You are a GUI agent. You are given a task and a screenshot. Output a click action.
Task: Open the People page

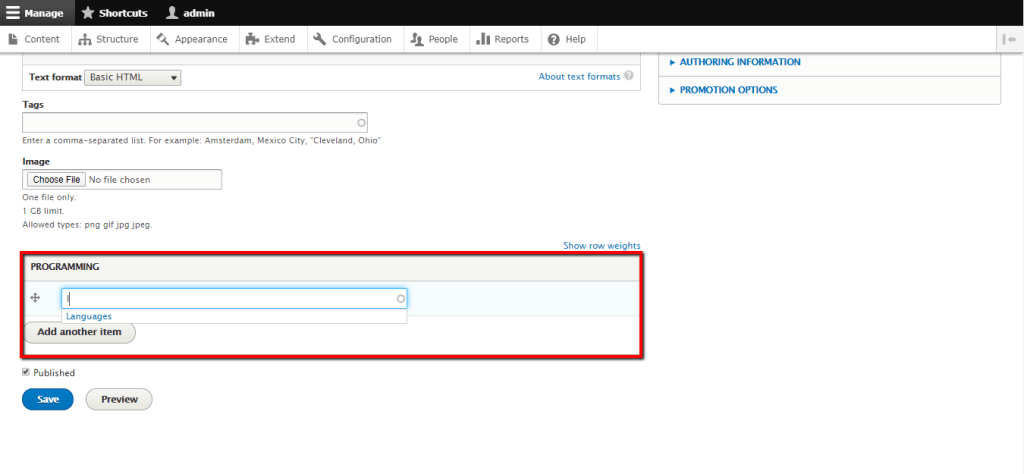point(434,39)
